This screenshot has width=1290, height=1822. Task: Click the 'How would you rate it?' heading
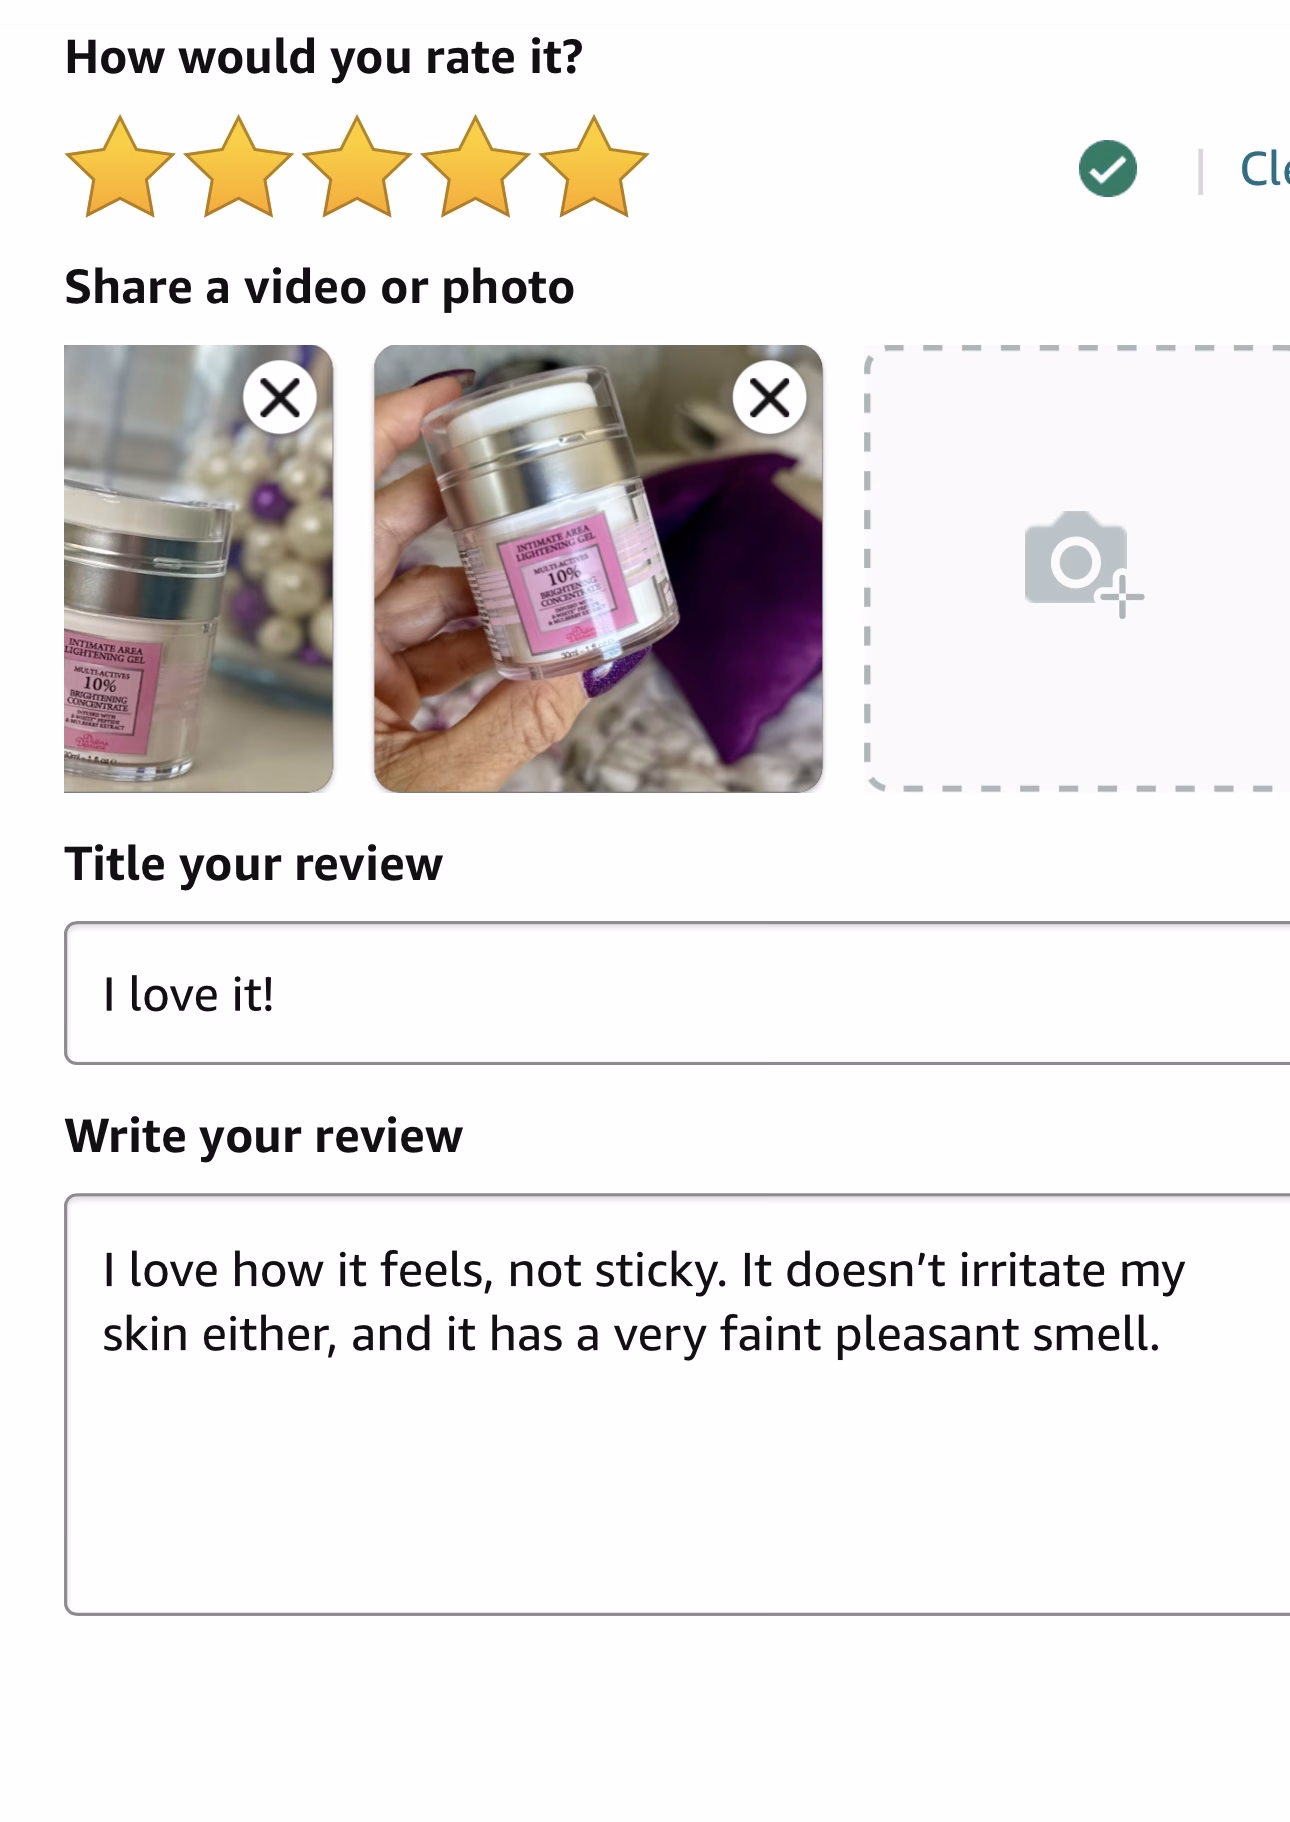click(324, 57)
